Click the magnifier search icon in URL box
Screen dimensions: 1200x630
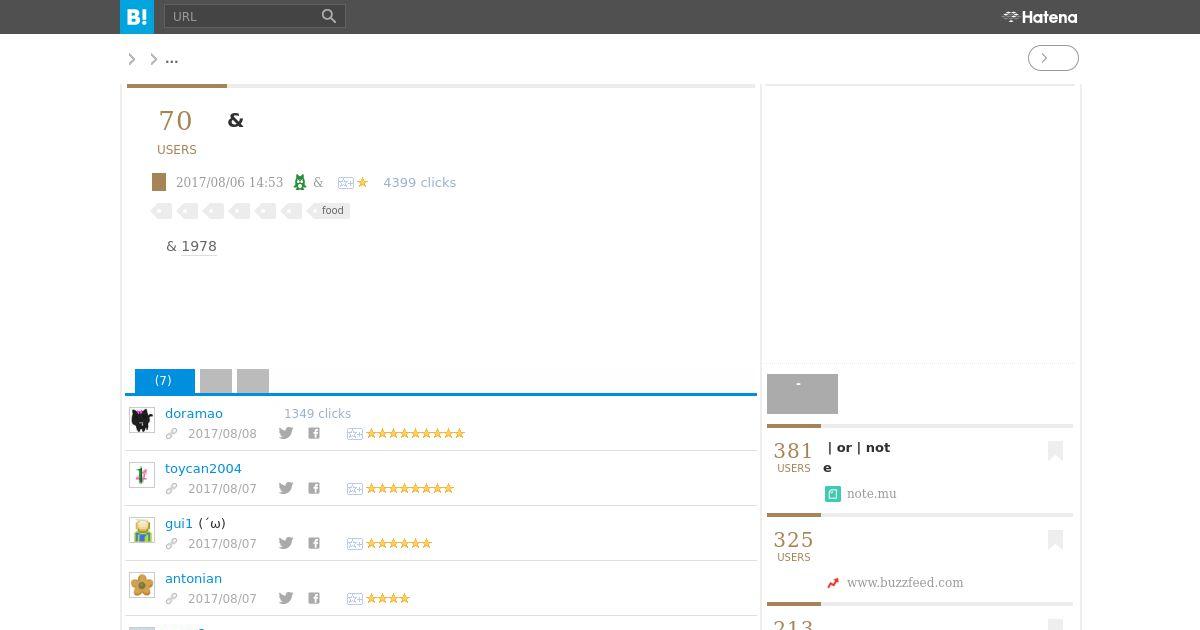pos(329,16)
